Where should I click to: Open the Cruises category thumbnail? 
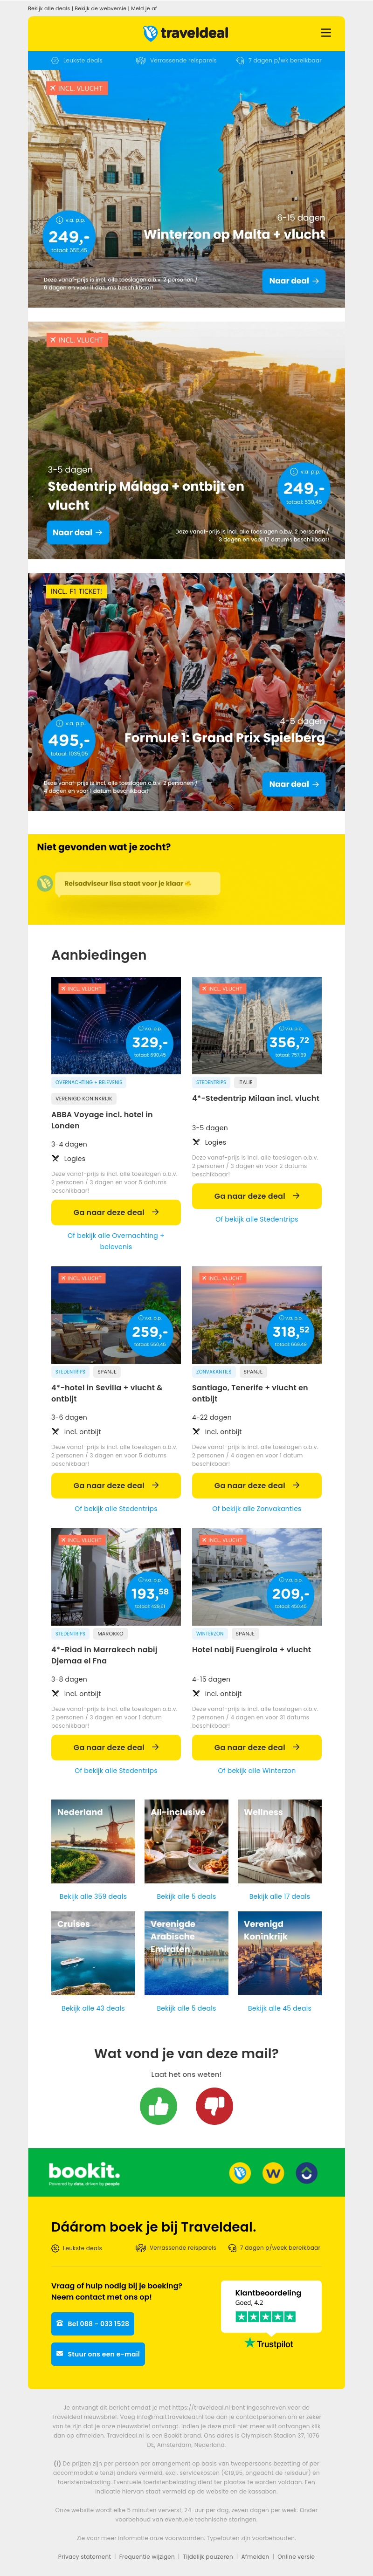[x=93, y=1953]
